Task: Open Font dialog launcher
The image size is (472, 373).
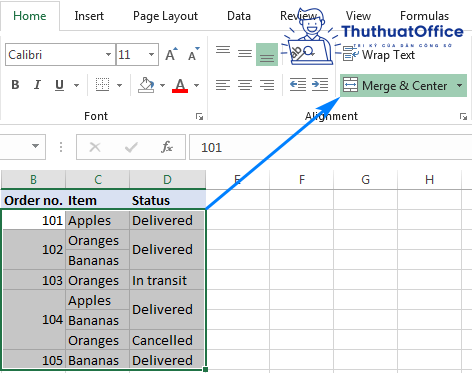Action: [199, 116]
